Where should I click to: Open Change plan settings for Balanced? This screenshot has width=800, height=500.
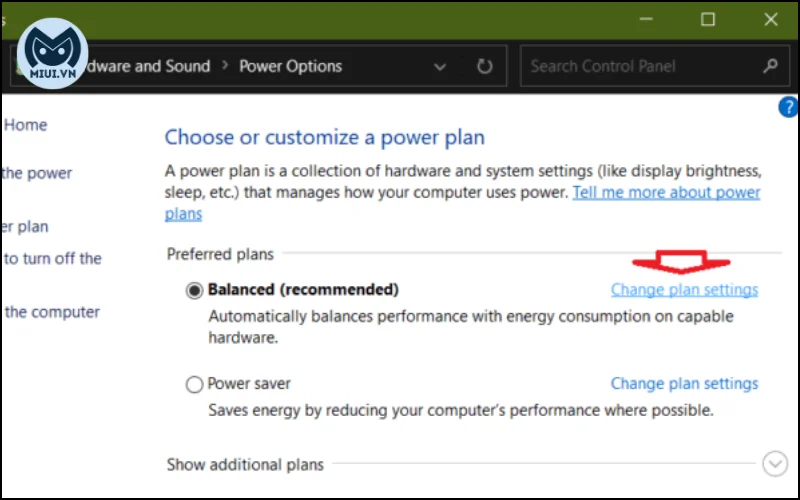(x=684, y=290)
